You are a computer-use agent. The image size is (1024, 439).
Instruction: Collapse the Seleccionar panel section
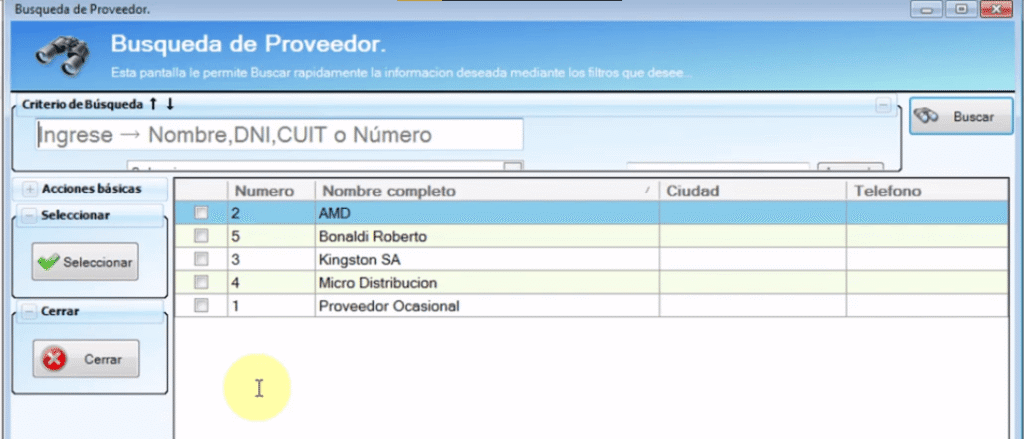29,215
